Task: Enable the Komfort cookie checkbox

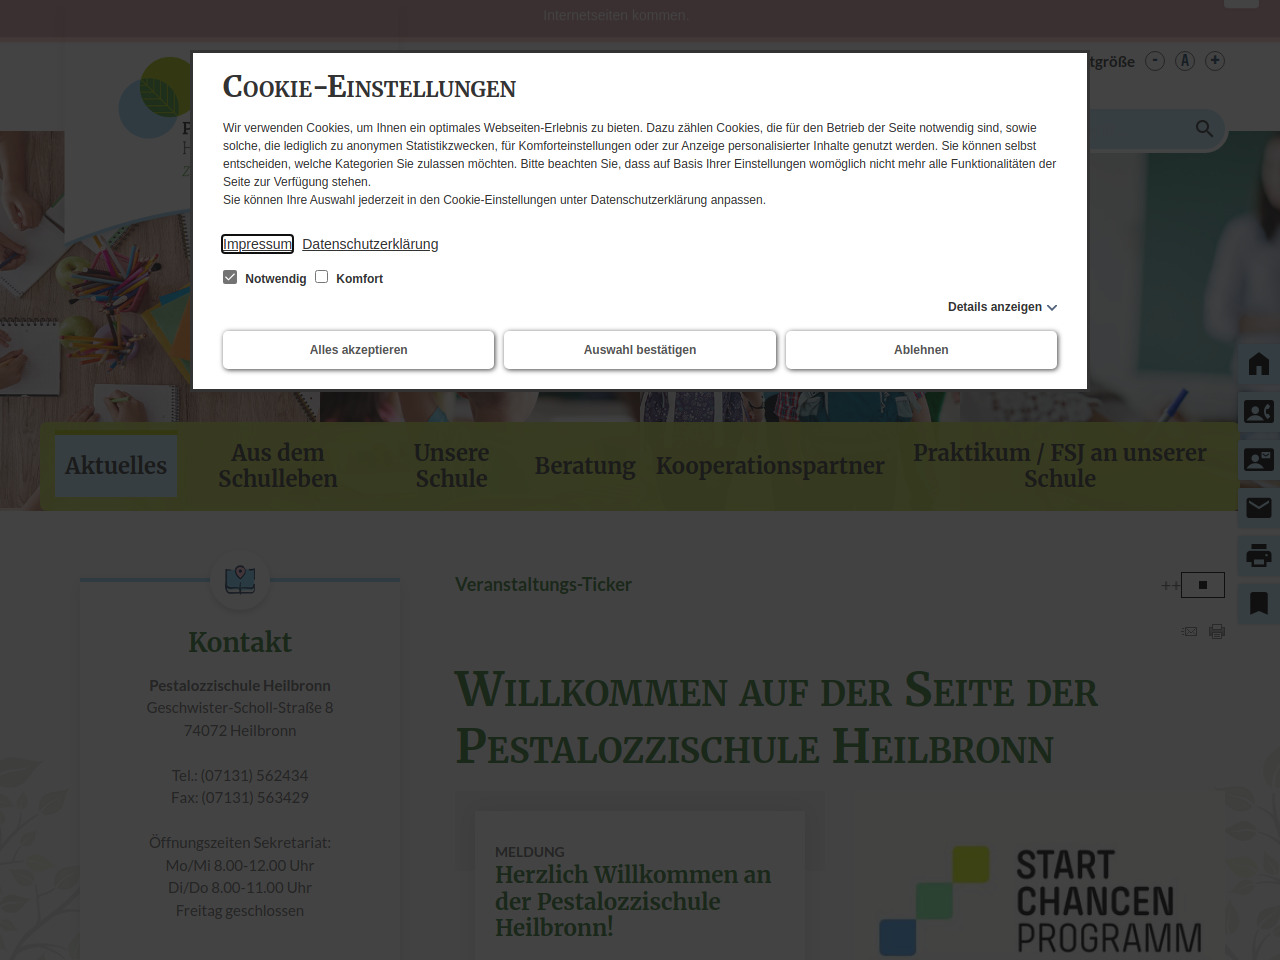Action: (322, 277)
